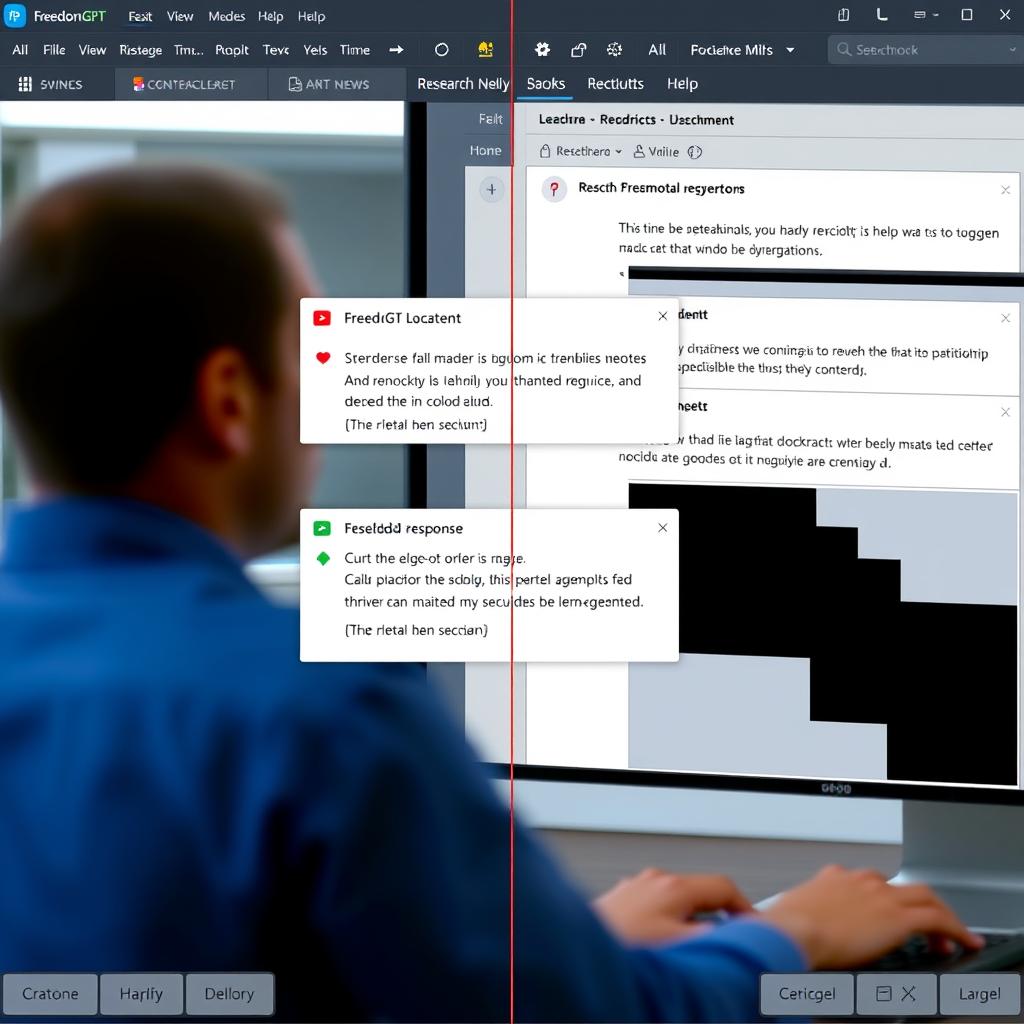Open the Resetlhero dropdown

click(x=581, y=152)
